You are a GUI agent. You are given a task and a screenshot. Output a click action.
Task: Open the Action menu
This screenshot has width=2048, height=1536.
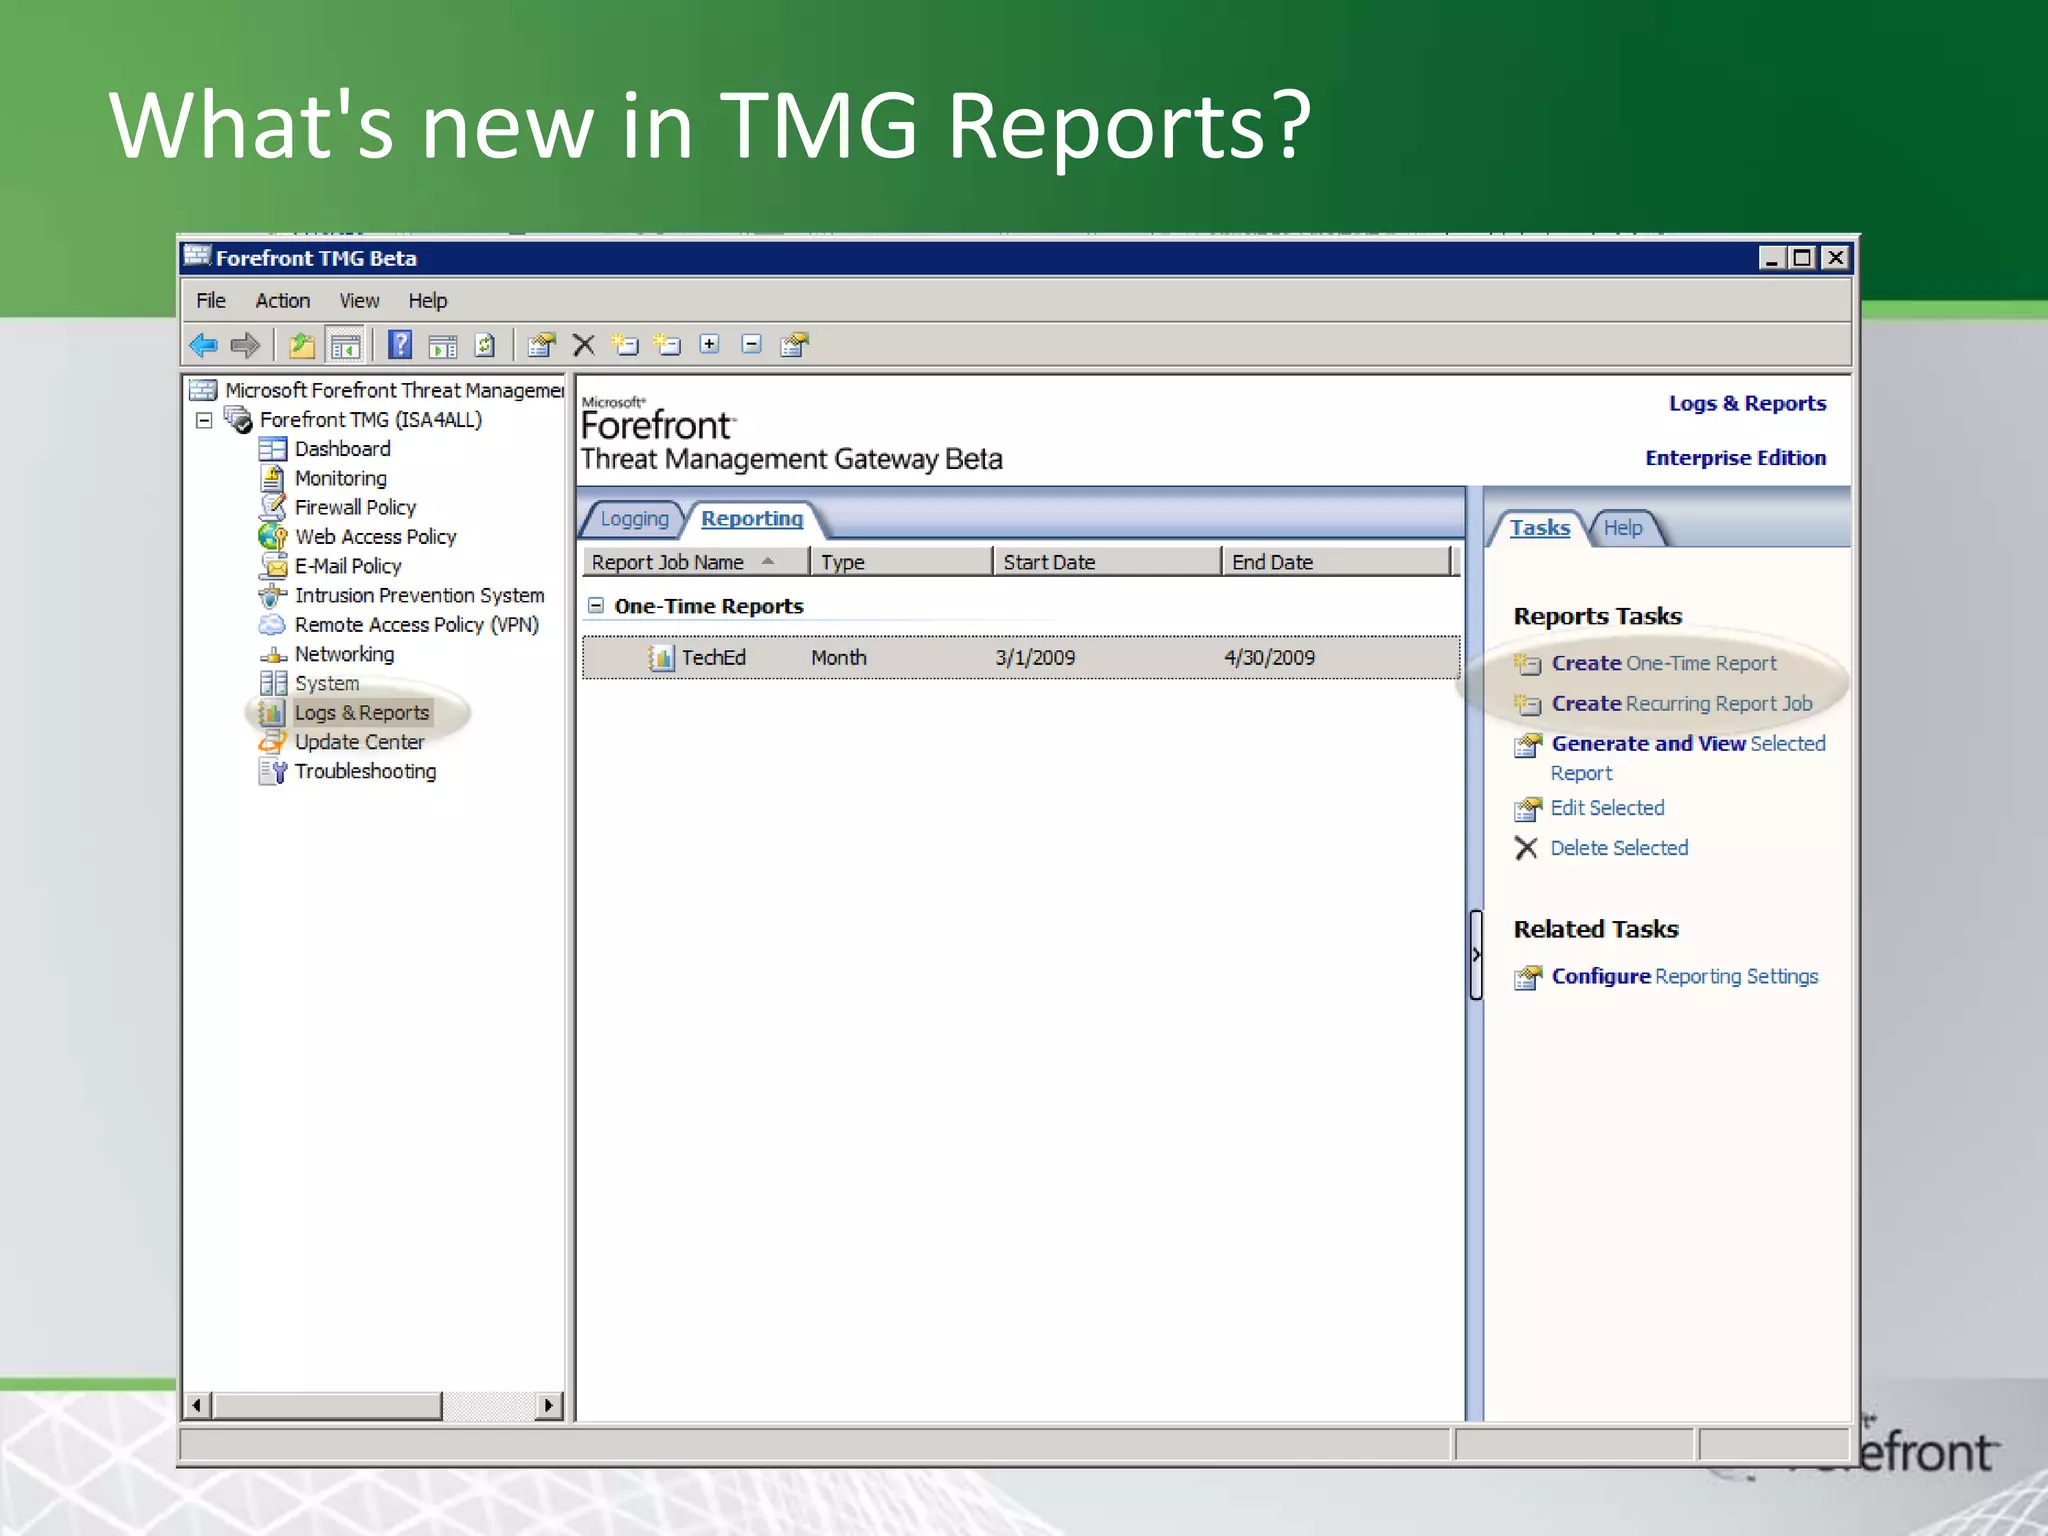pyautogui.click(x=282, y=301)
